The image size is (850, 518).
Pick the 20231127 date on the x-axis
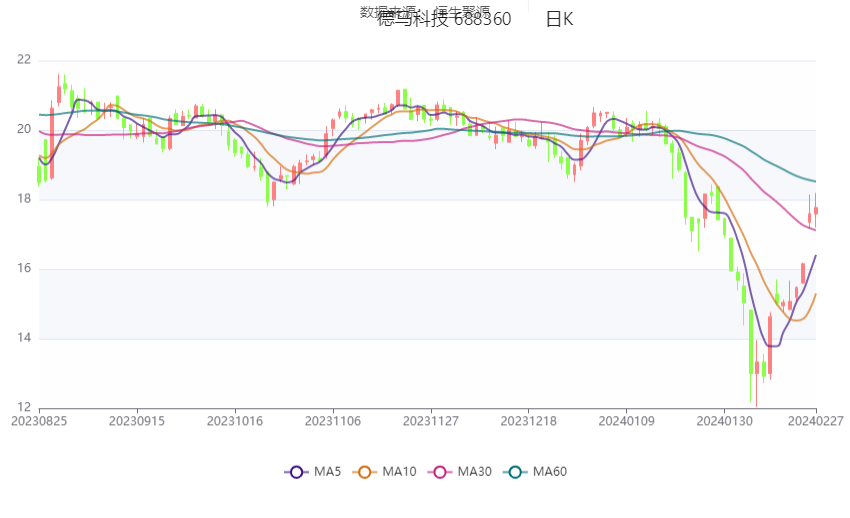tap(432, 422)
